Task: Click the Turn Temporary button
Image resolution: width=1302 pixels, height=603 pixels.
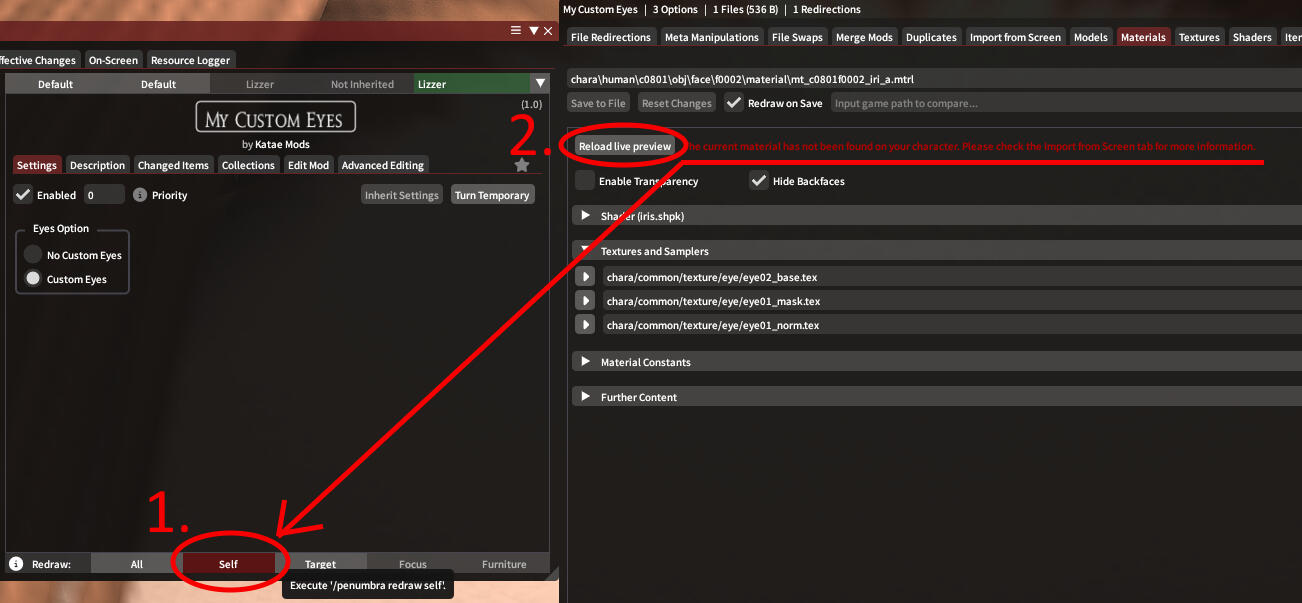Action: [x=491, y=195]
